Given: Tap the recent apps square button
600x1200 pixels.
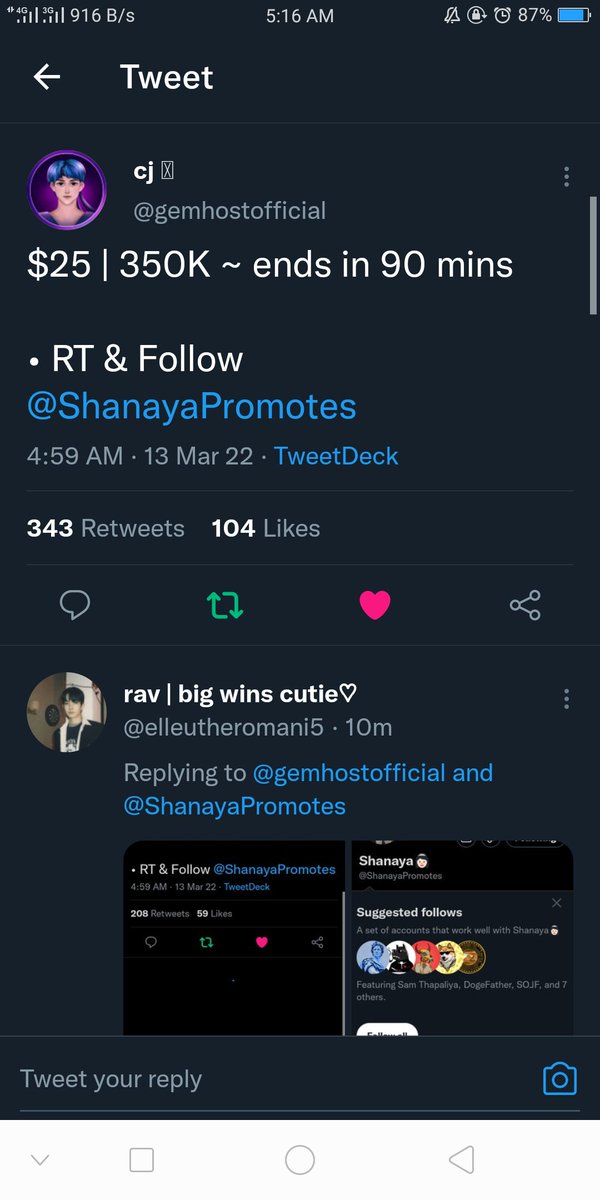Looking at the screenshot, I should (x=142, y=1160).
